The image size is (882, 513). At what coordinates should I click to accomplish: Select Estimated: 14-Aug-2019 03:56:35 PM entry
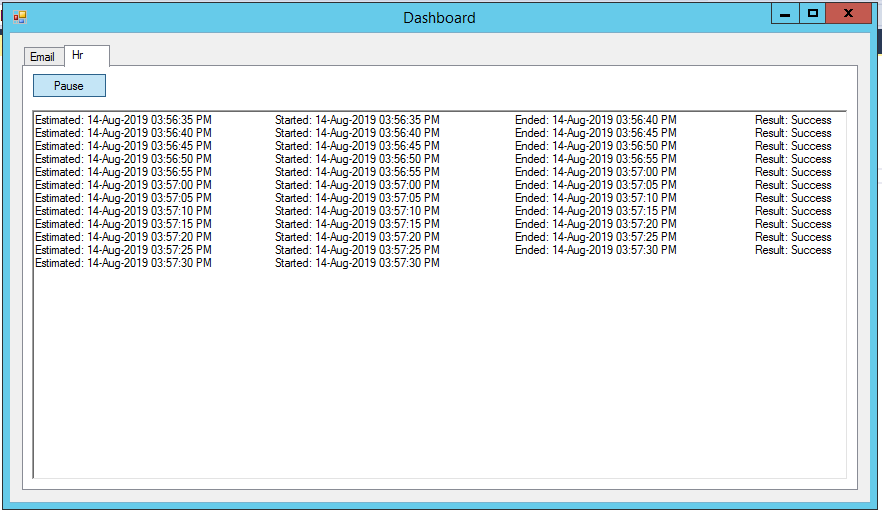123,120
